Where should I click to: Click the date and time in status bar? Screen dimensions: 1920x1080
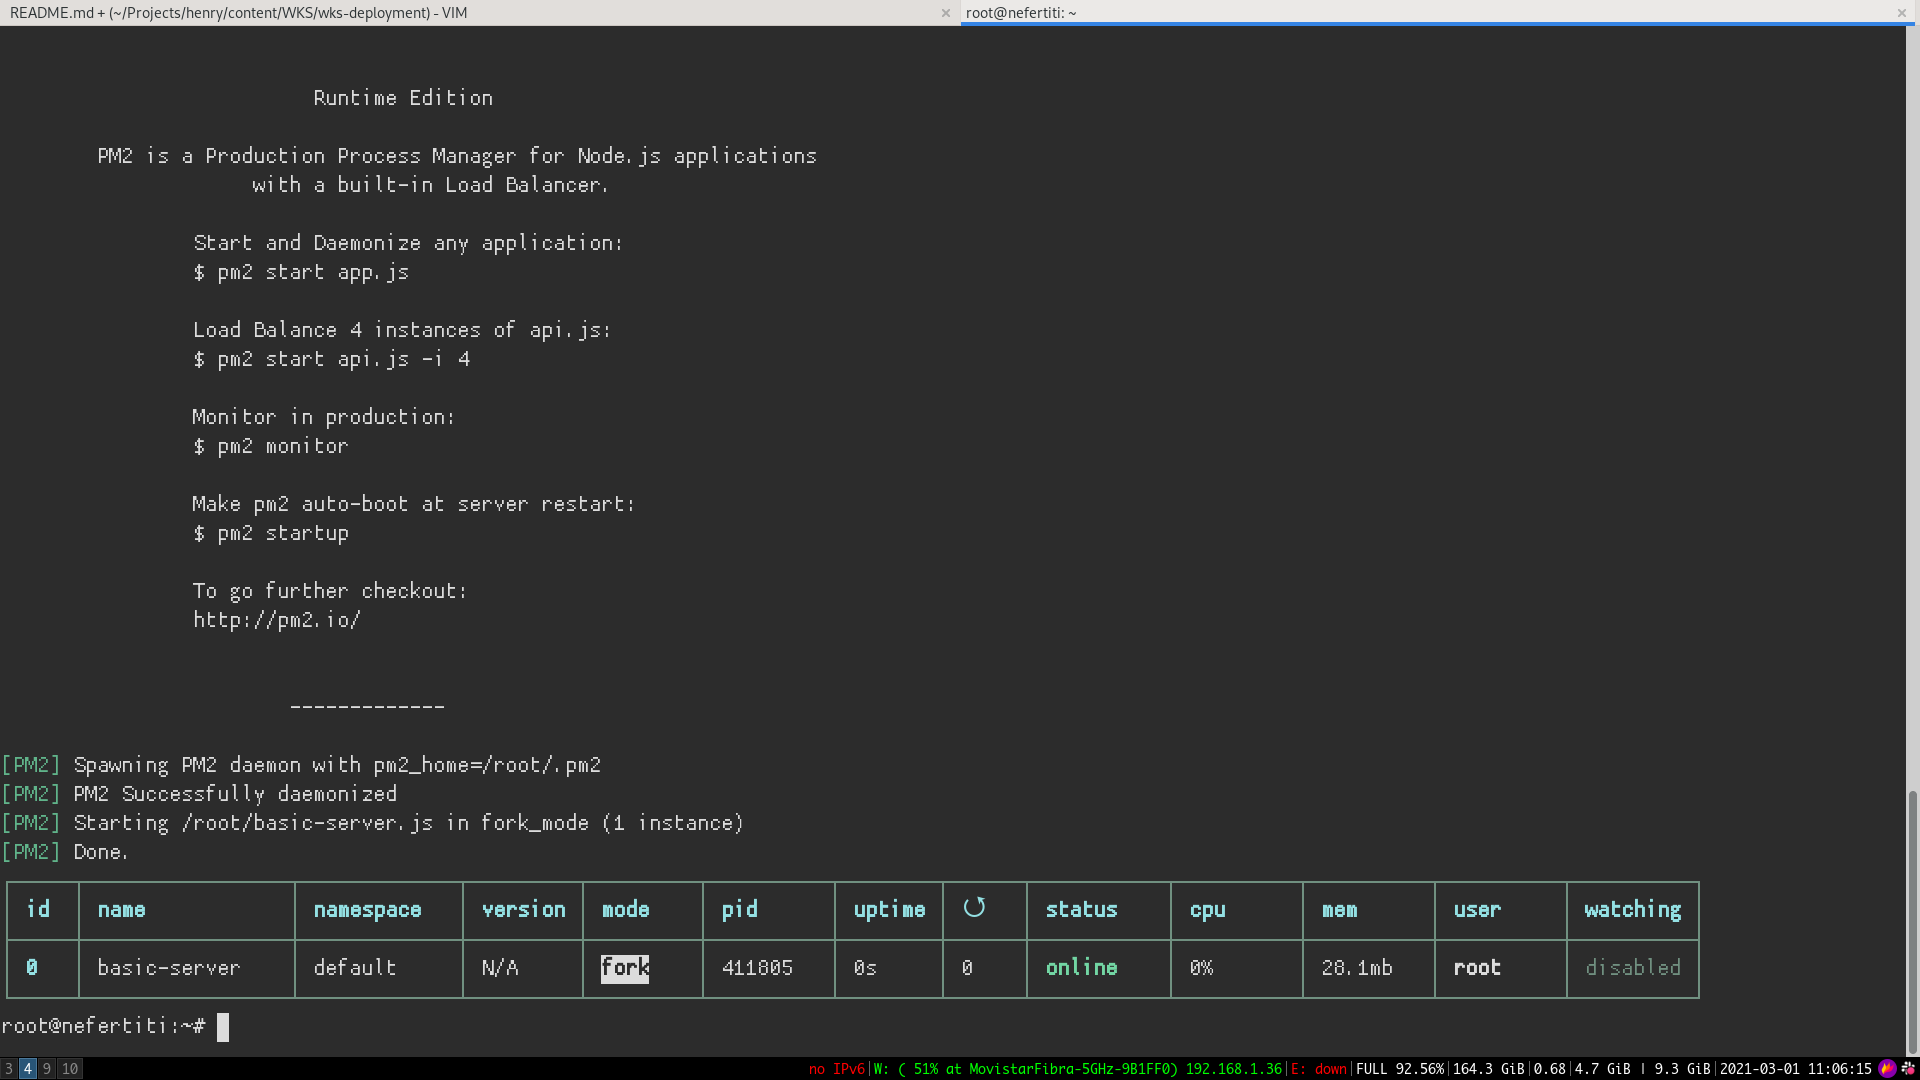pyautogui.click(x=1795, y=1069)
